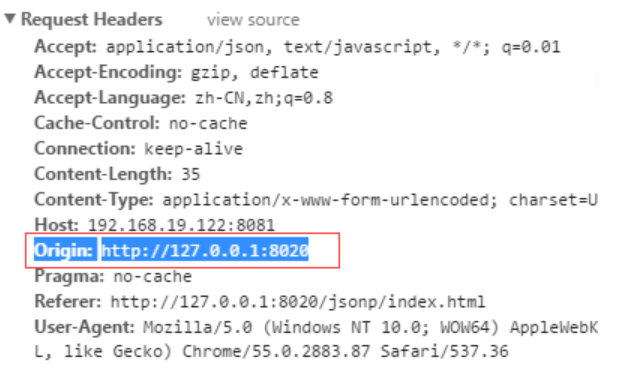Click the Content-Type header name
This screenshot has height=383, width=624.
[94, 200]
